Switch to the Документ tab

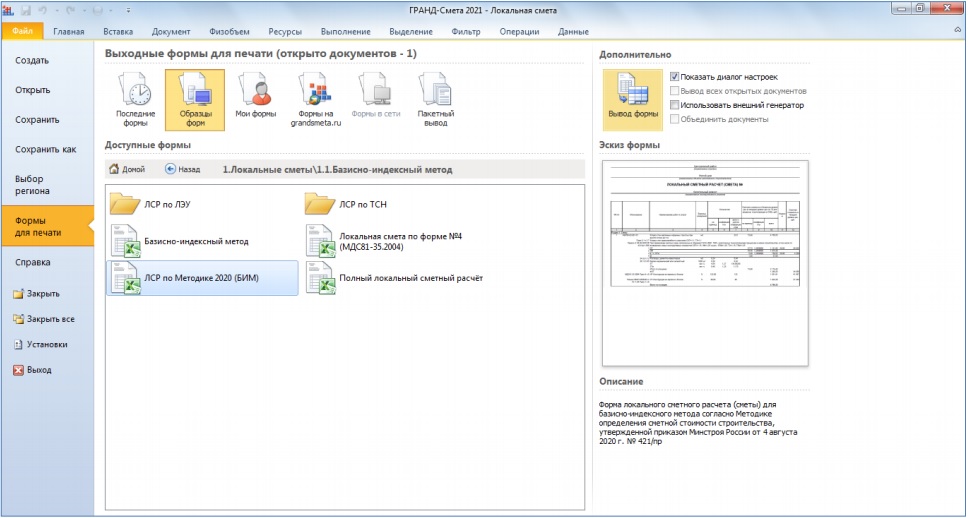point(171,31)
